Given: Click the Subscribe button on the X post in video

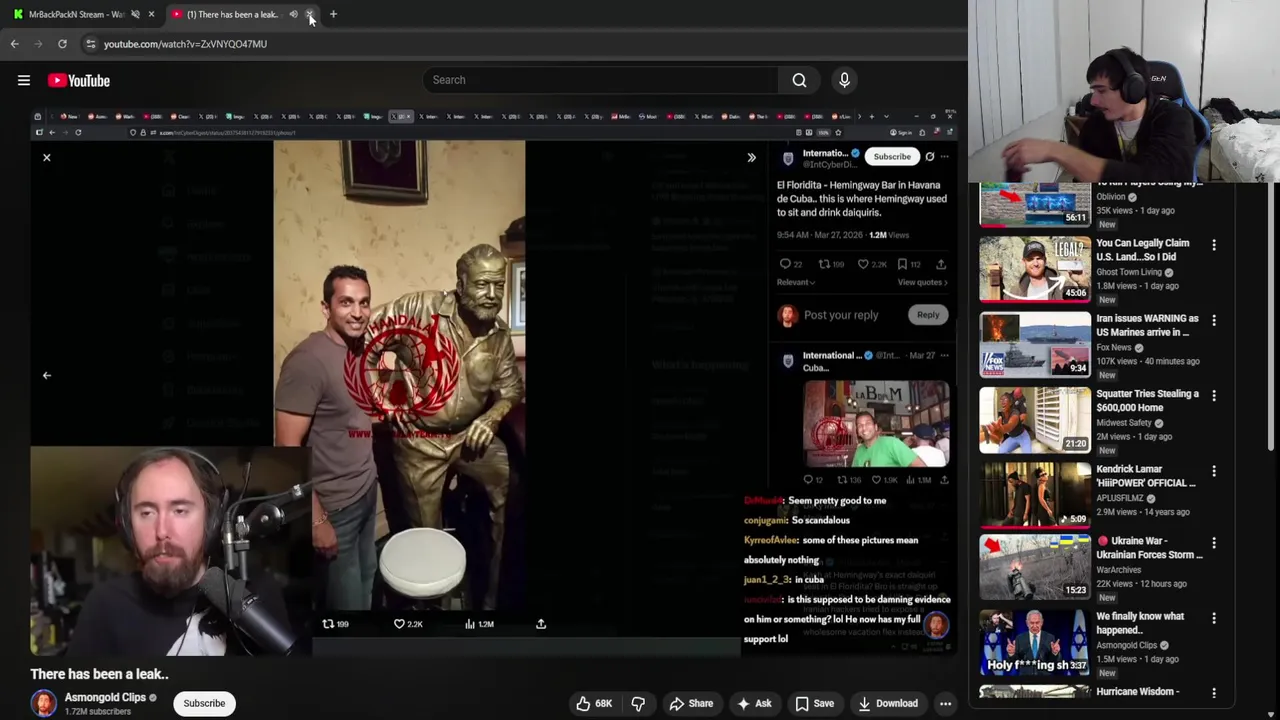Looking at the screenshot, I should point(892,157).
